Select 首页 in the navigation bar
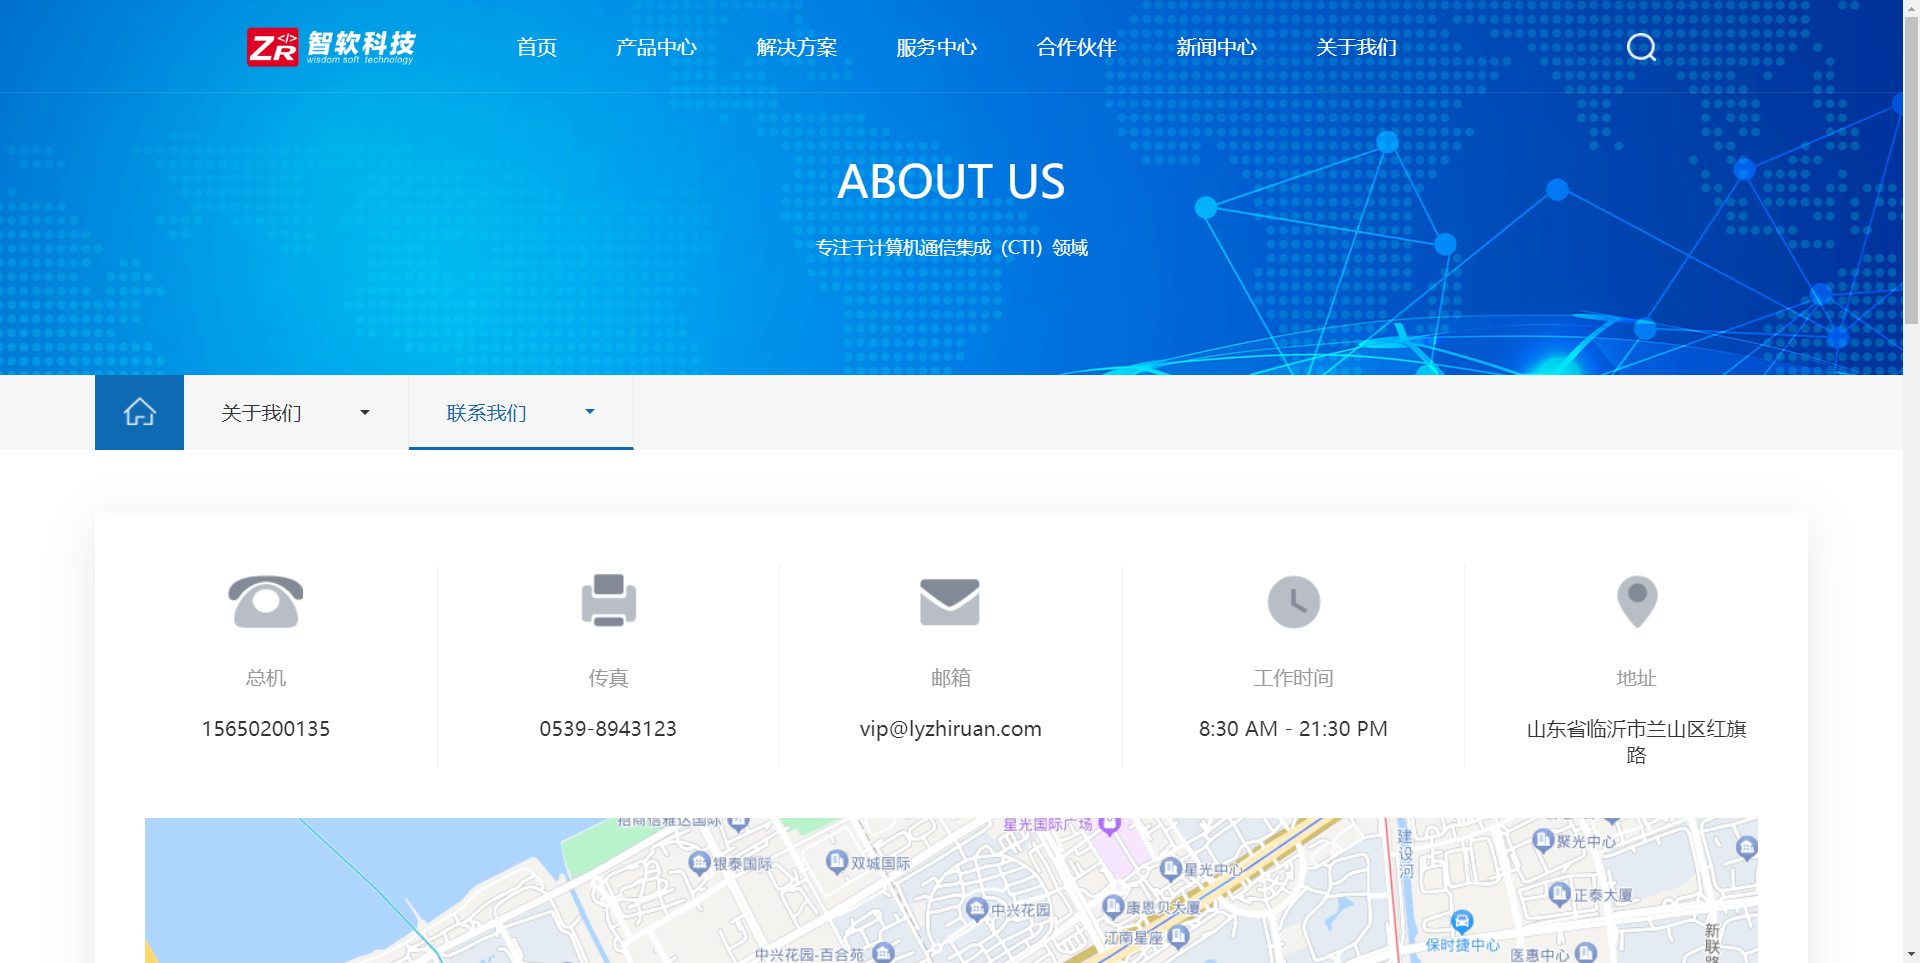The width and height of the screenshot is (1920, 963). [x=536, y=47]
